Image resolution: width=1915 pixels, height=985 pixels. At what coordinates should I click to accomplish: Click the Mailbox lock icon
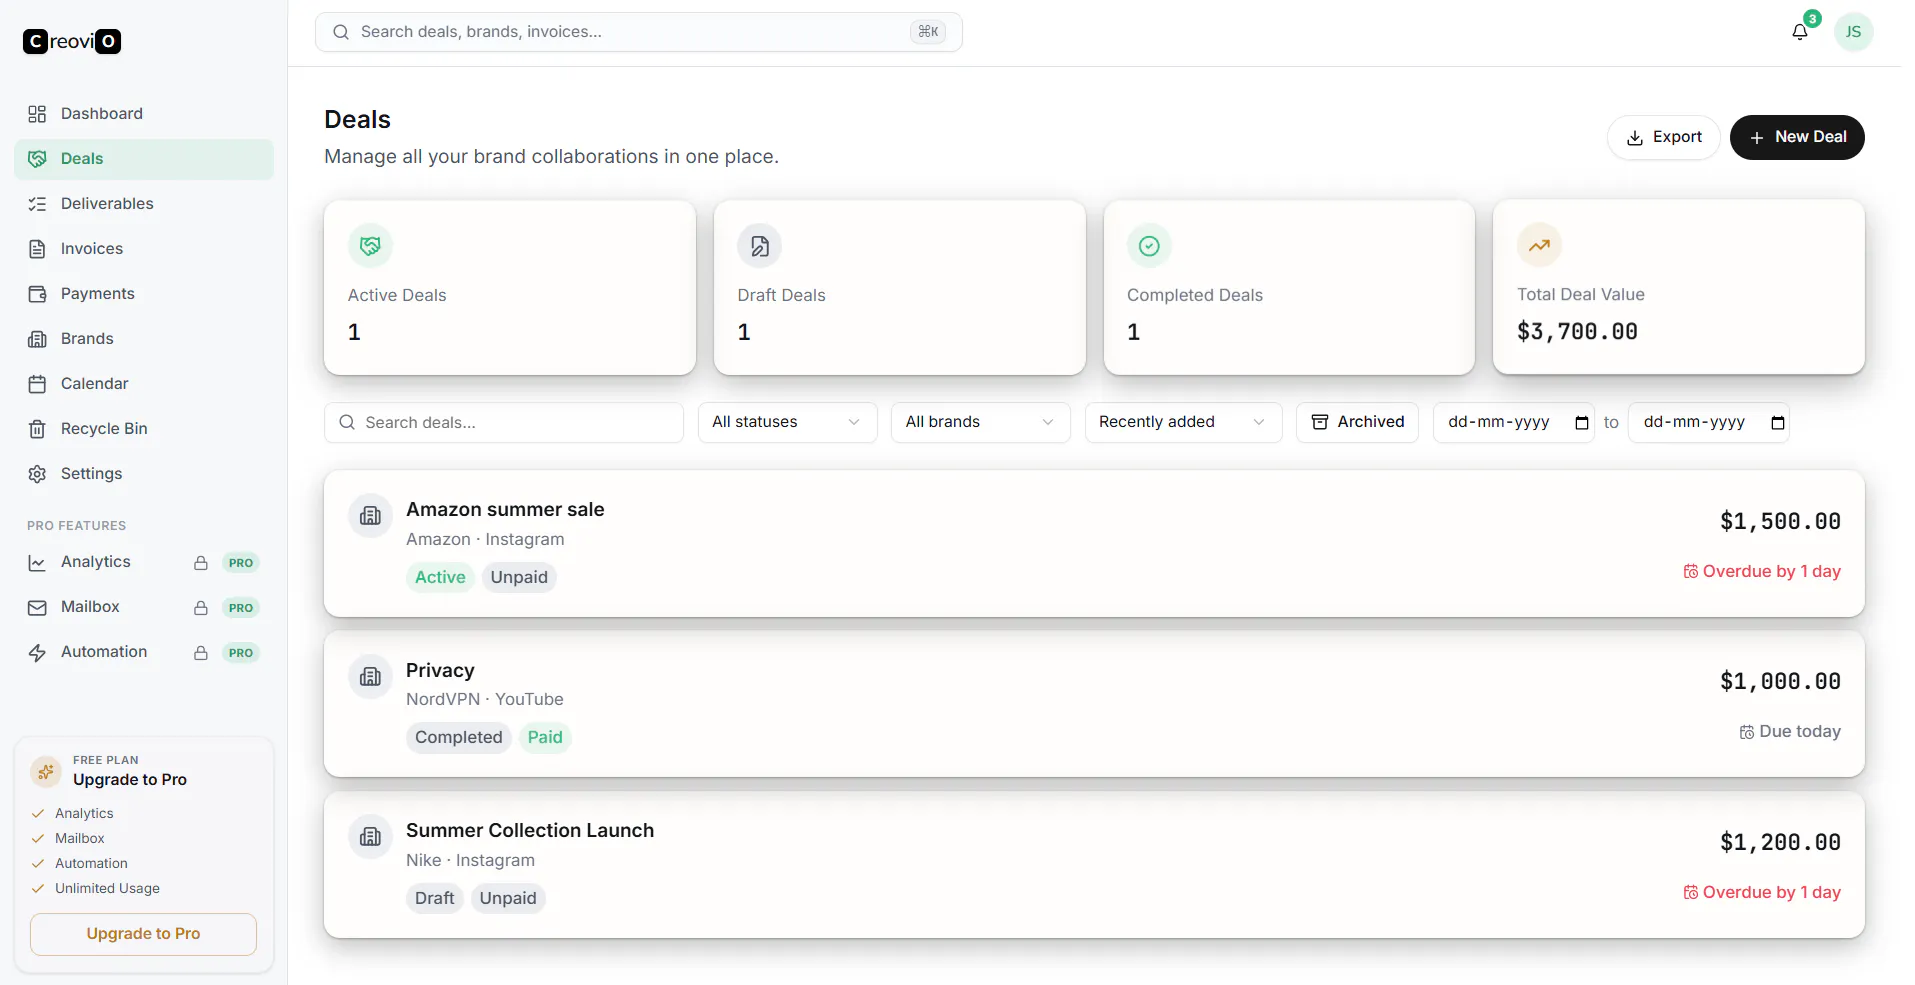(201, 608)
